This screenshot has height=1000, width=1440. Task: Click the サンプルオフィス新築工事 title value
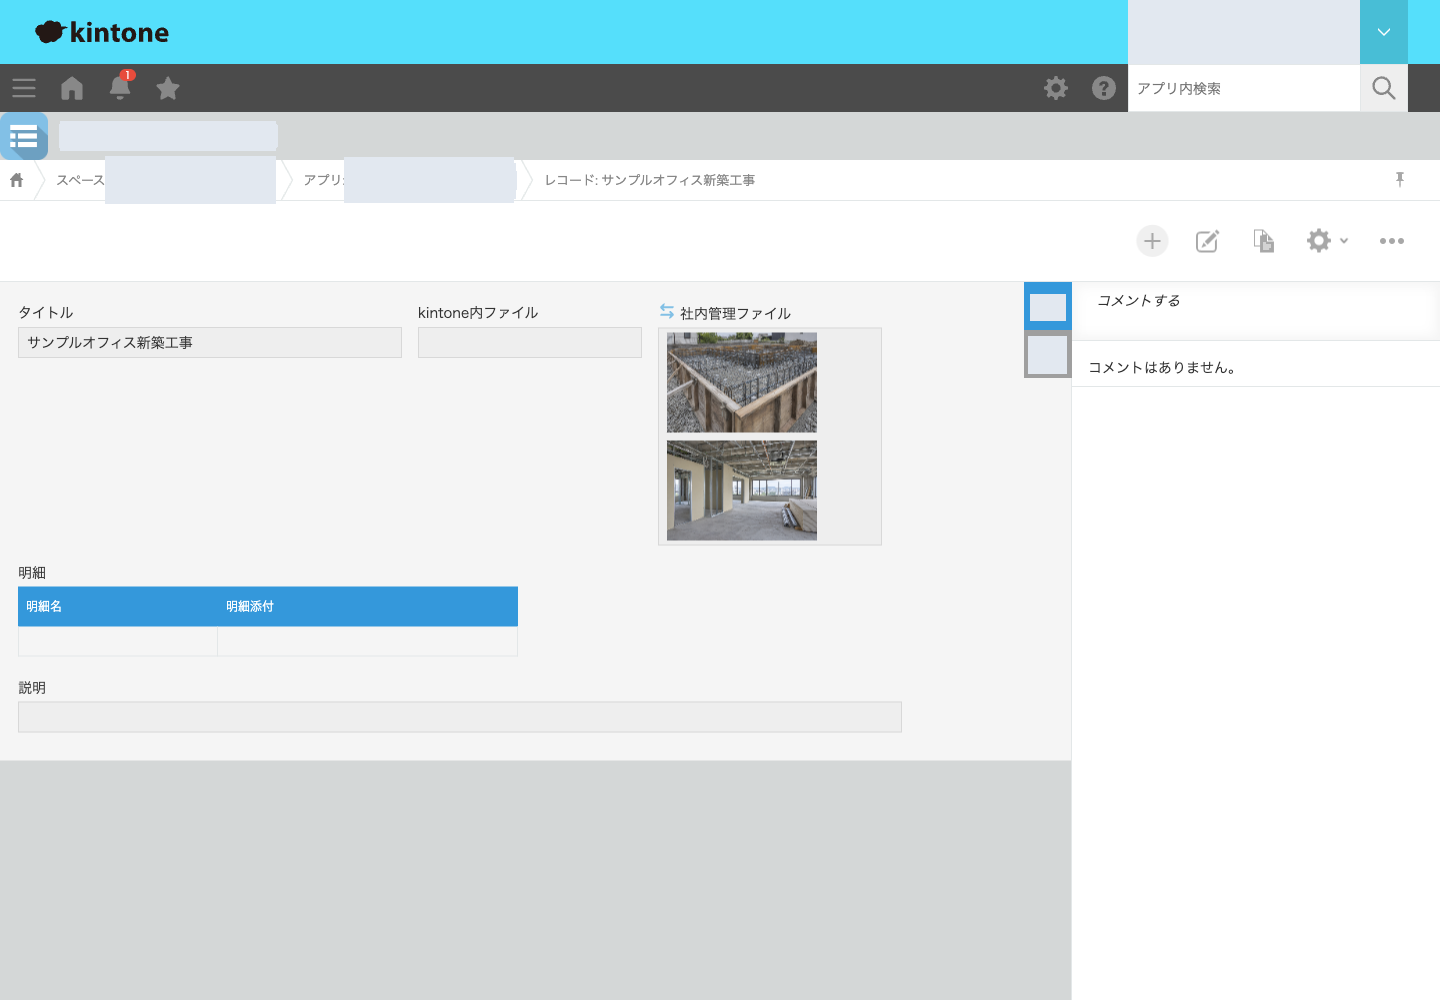110,343
